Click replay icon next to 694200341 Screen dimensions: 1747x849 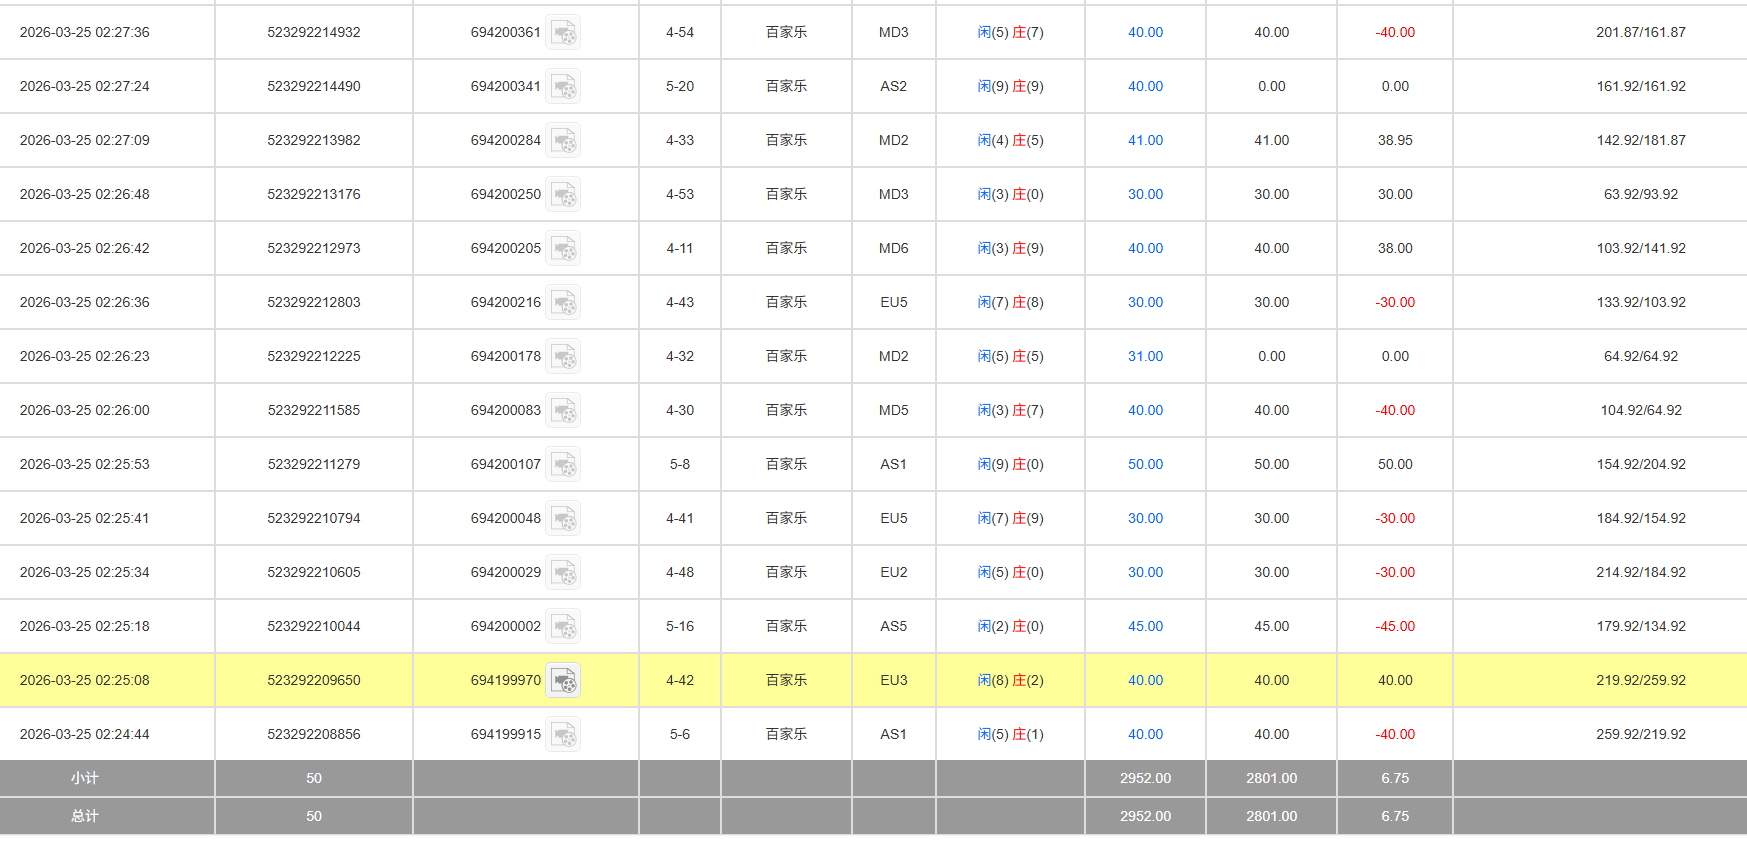pos(563,87)
